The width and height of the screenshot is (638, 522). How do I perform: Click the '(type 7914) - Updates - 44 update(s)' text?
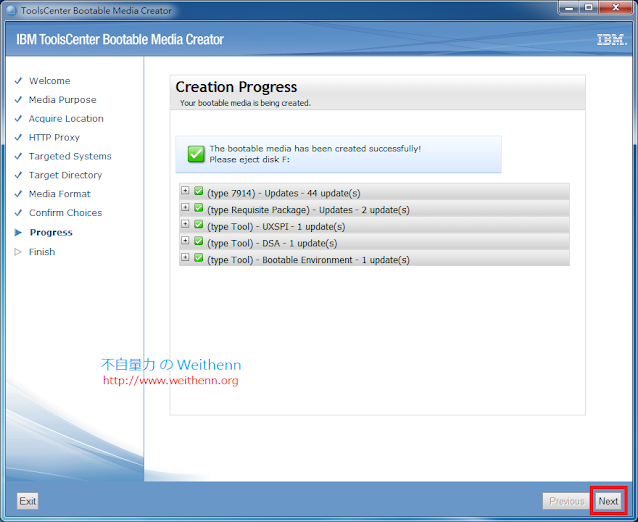pos(284,193)
